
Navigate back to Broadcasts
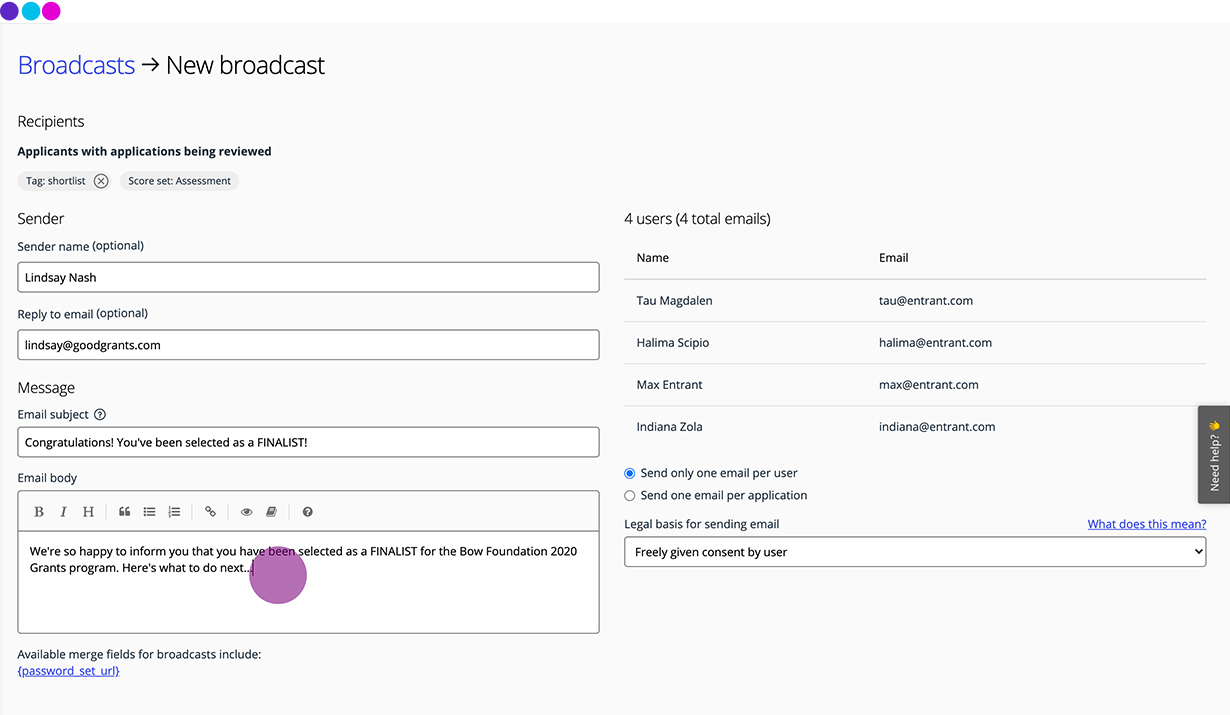point(76,64)
